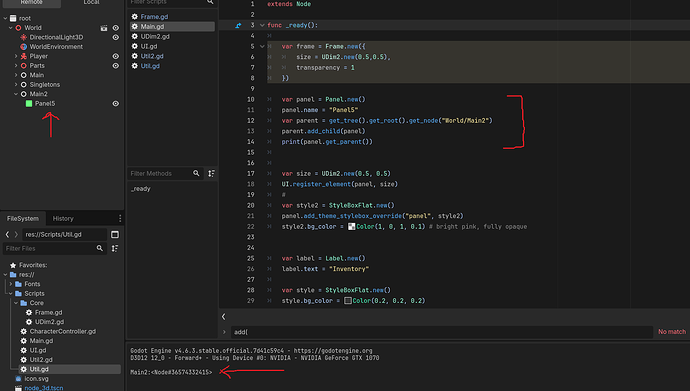This screenshot has height=391, width=690.
Task: Open UDim2.gd in the script list
Action: (x=155, y=37)
